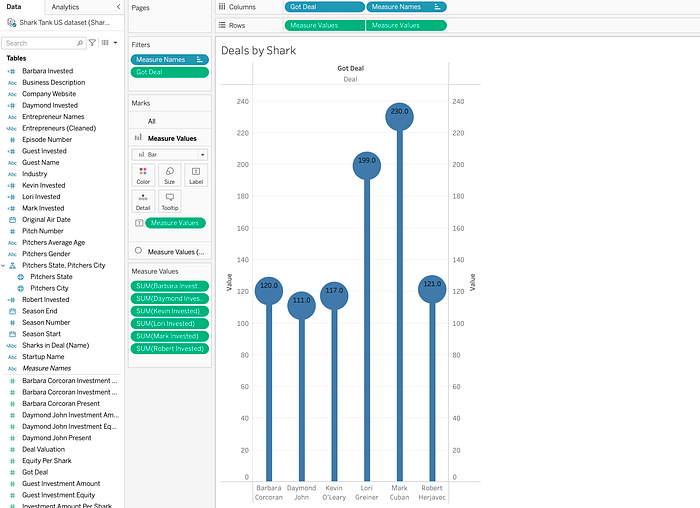
Task: Open the Color marks card
Action: (x=143, y=175)
